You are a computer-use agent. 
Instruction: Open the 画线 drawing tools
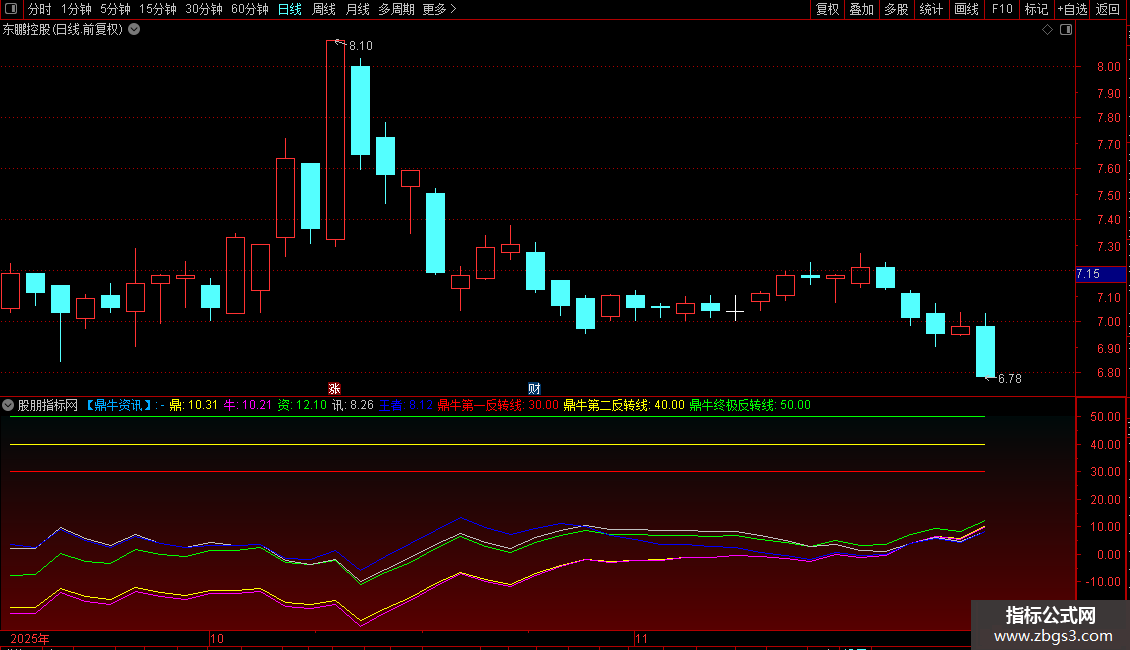[966, 9]
